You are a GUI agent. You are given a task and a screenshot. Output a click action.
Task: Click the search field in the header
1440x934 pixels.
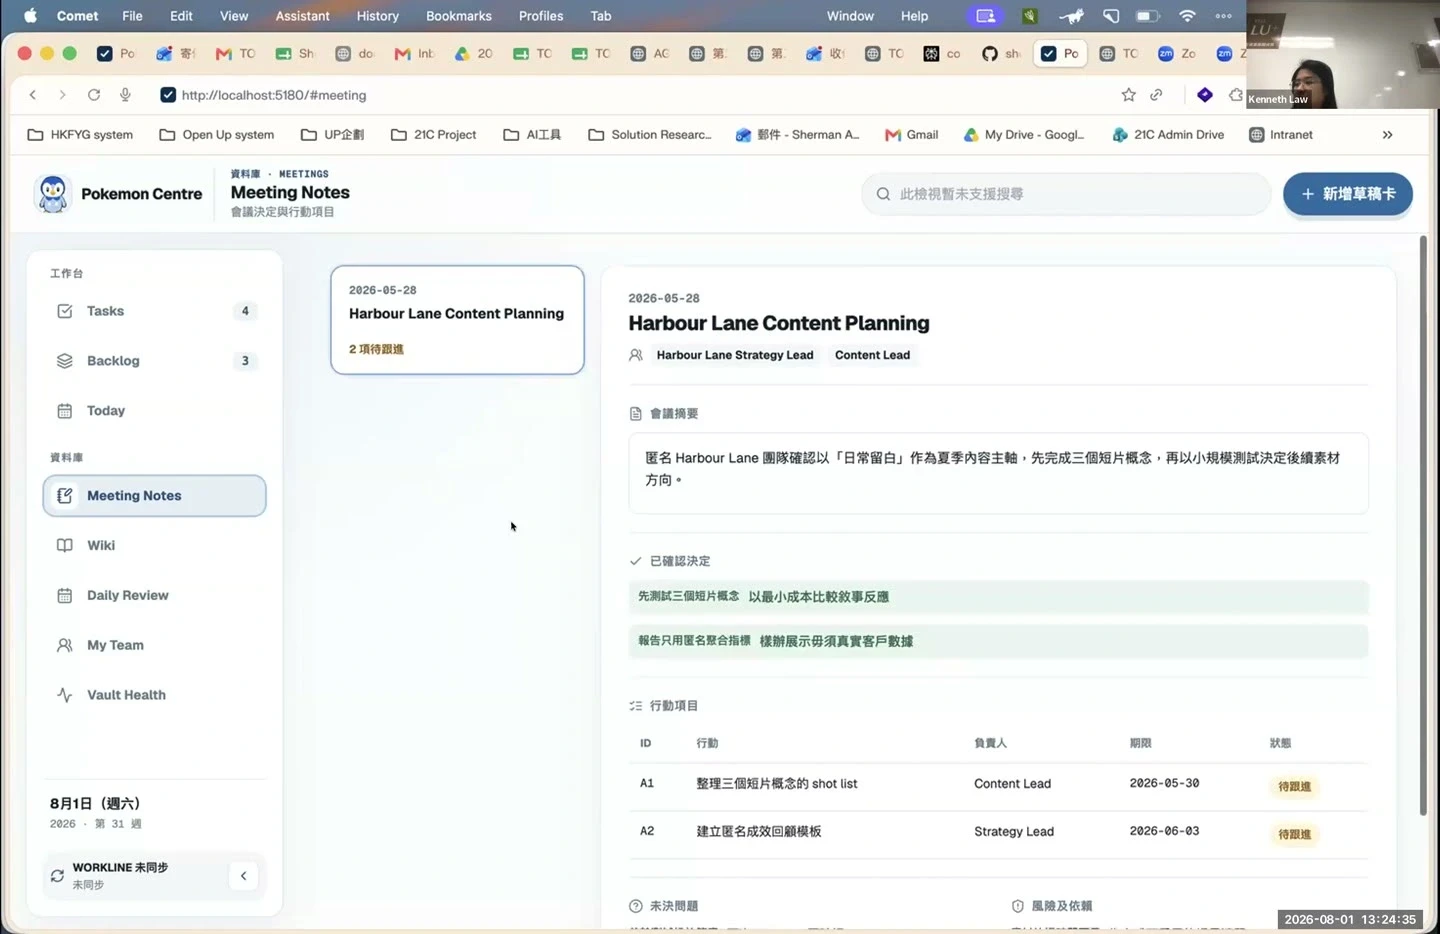coord(1066,194)
